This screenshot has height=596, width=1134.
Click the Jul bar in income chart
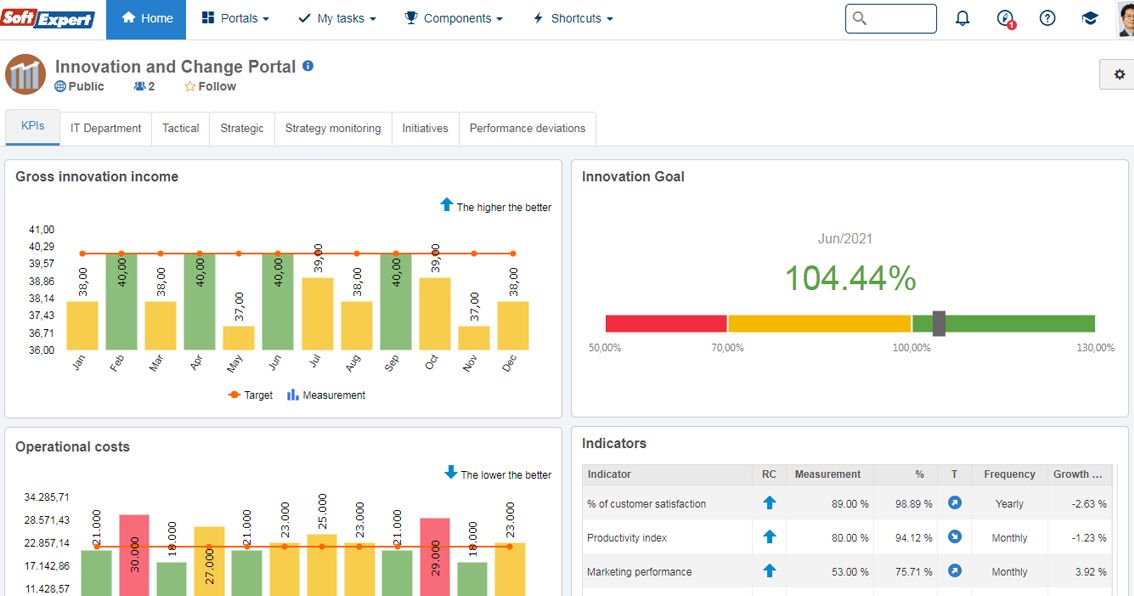(x=317, y=314)
